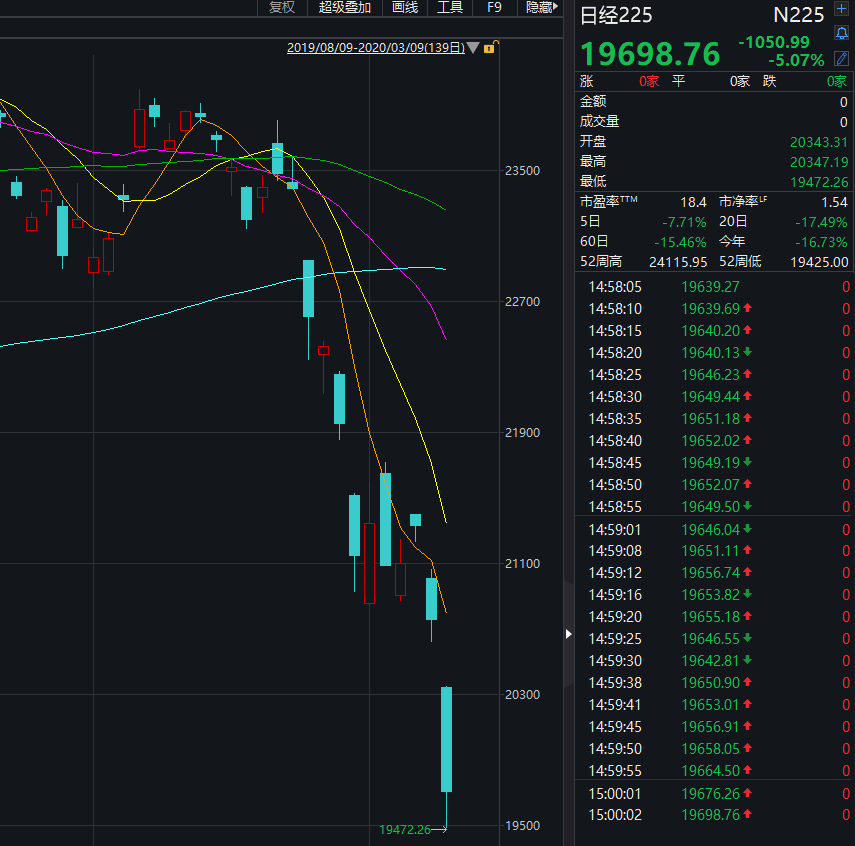Click the pencil note icon
The image size is (855, 846).
(841, 58)
